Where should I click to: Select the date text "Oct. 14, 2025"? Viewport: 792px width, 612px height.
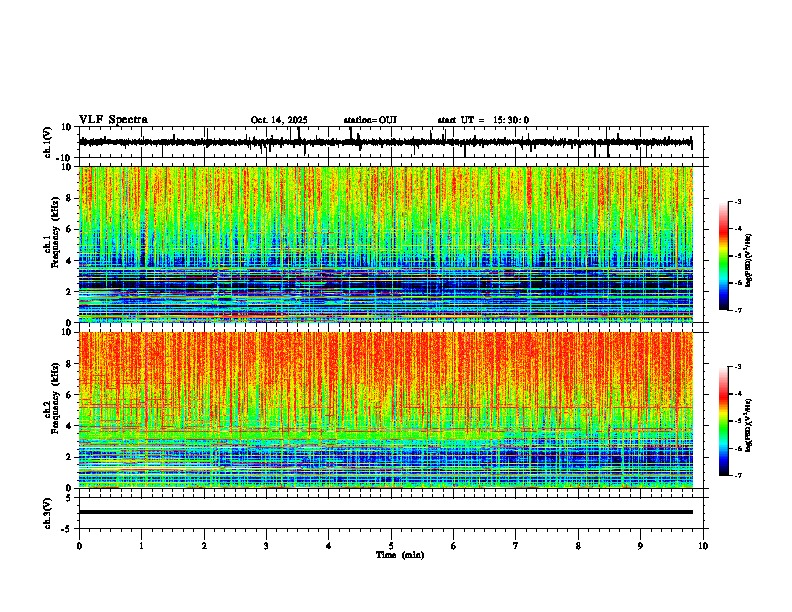tap(279, 120)
